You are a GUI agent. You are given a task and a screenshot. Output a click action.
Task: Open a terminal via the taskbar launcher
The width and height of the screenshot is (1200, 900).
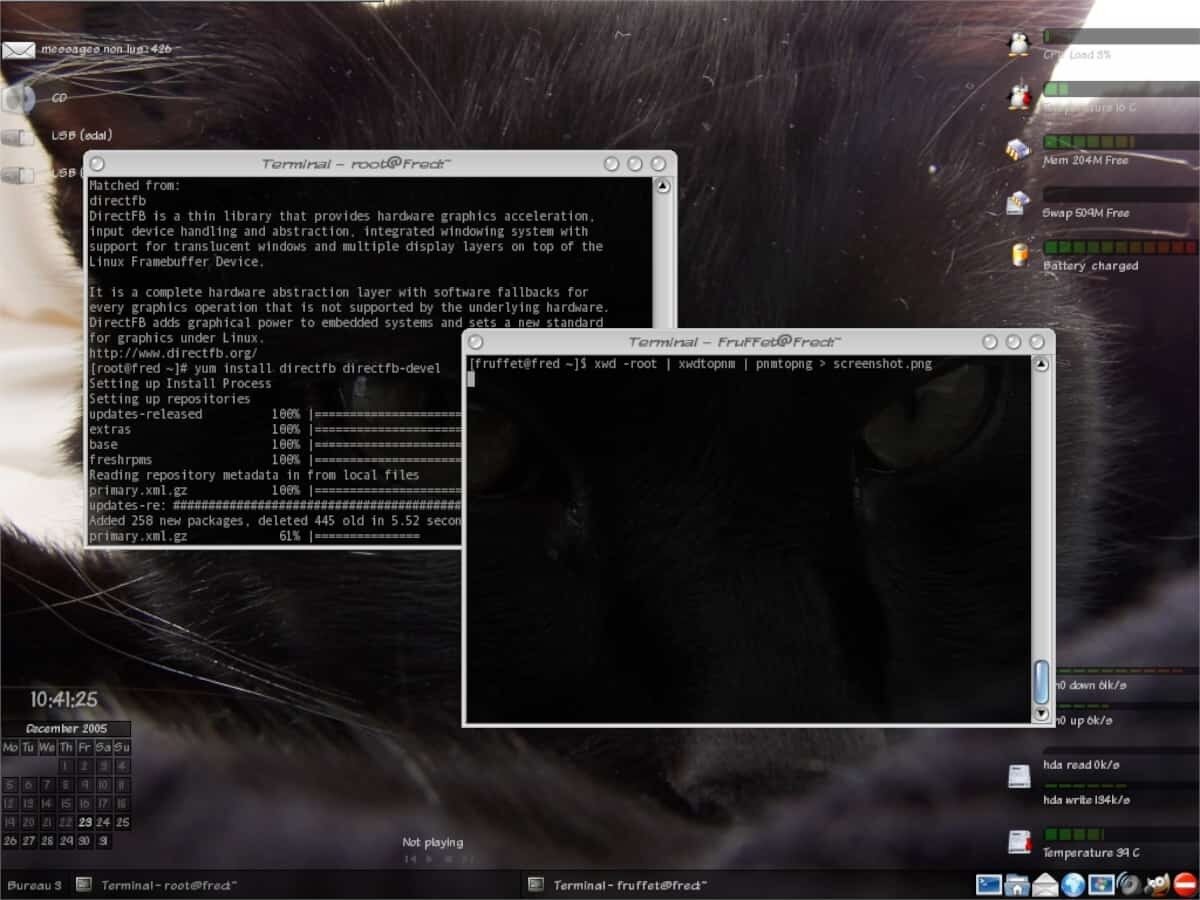[x=988, y=883]
